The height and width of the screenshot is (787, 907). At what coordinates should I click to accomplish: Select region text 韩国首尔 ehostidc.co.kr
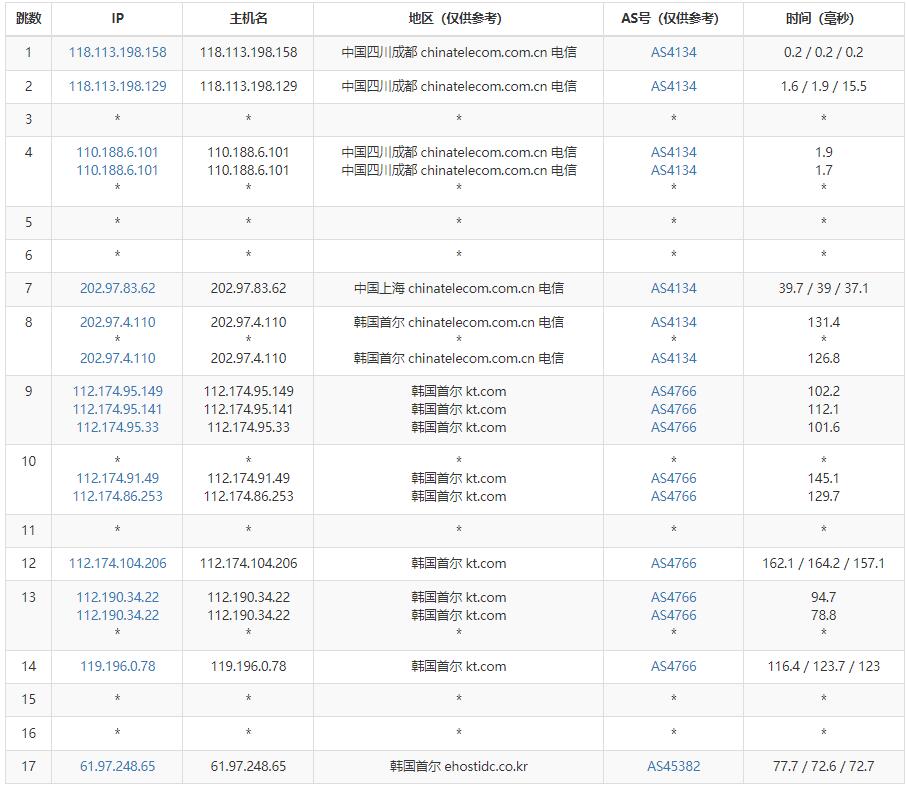pyautogui.click(x=458, y=766)
